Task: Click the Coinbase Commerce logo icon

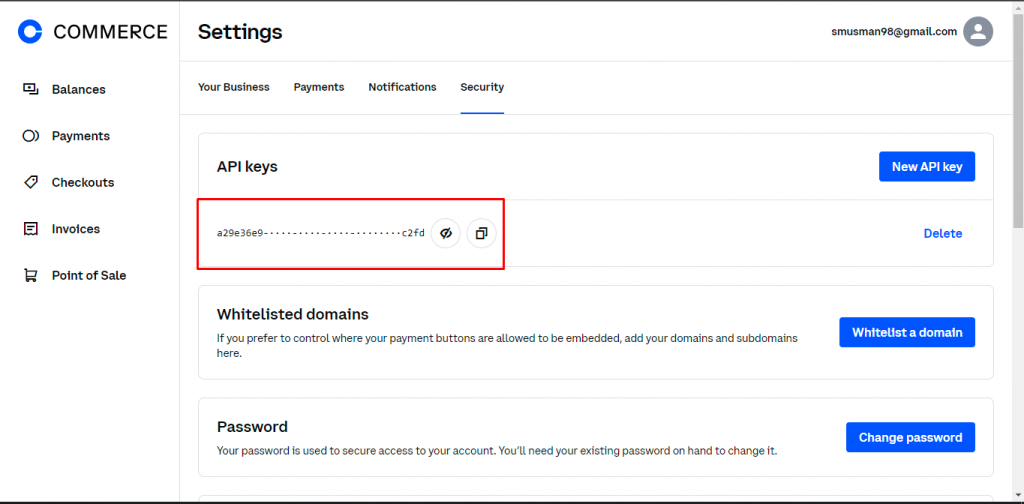Action: tap(31, 32)
